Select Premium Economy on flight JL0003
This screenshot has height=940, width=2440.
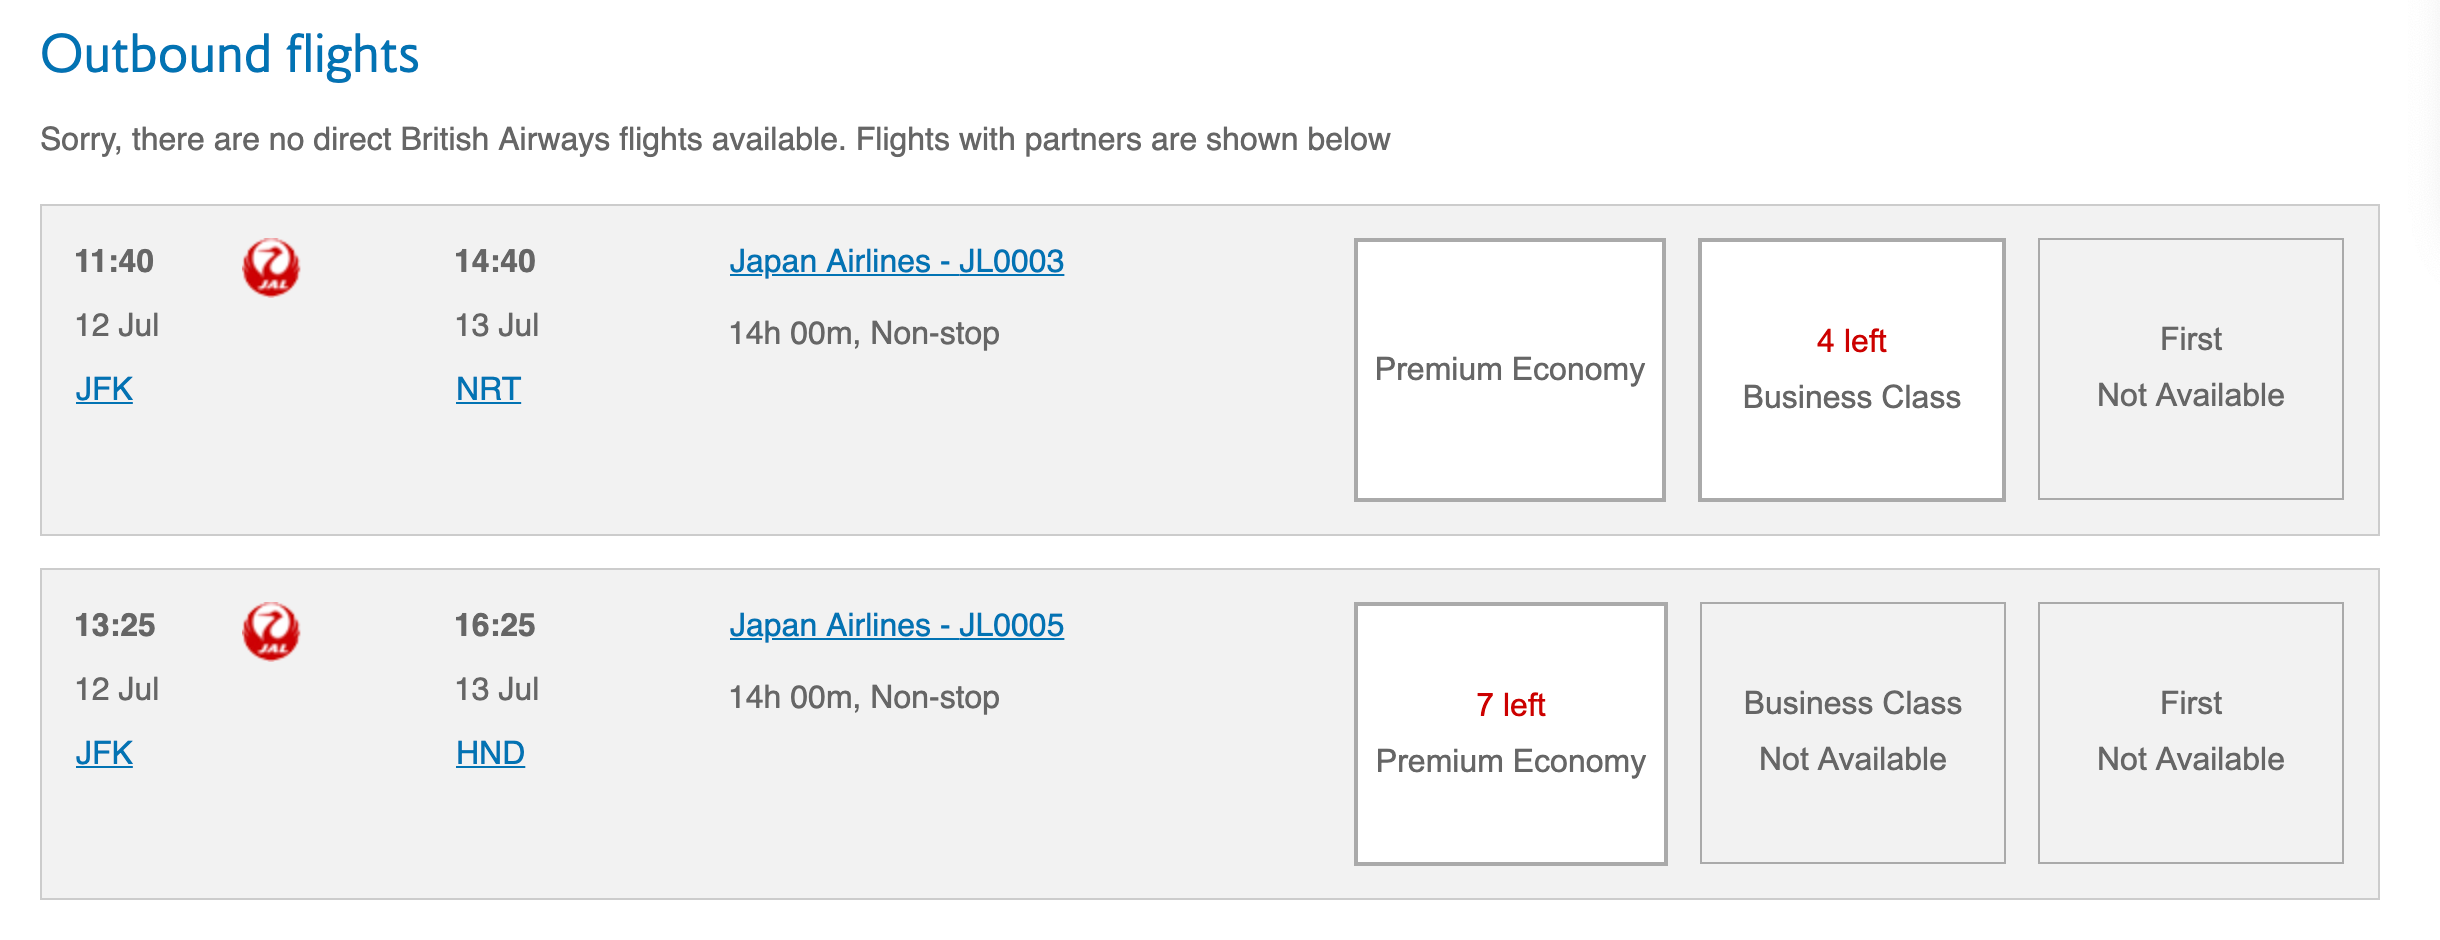click(x=1509, y=369)
